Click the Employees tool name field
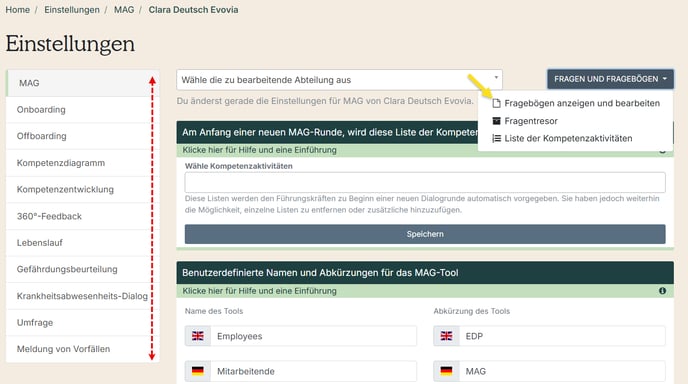 point(313,336)
